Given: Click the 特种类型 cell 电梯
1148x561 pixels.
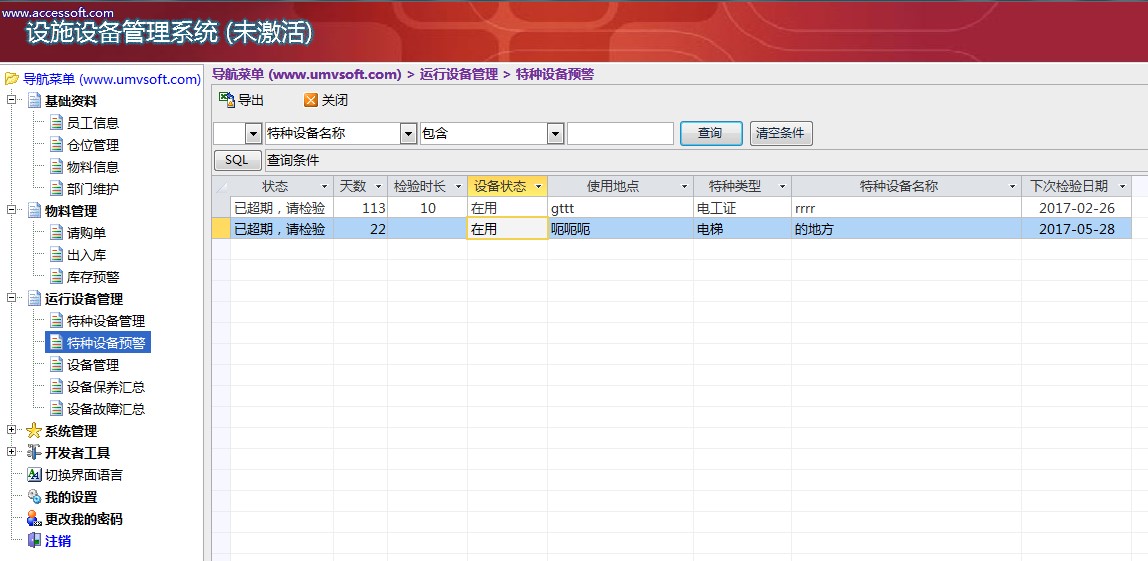Looking at the screenshot, I should tap(742, 229).
